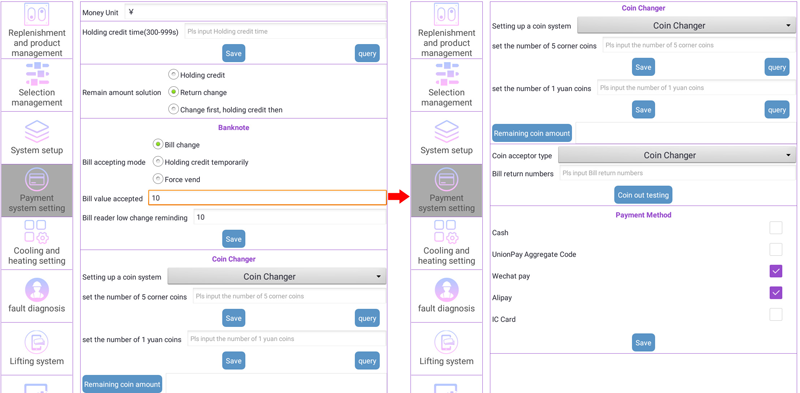Save the Banknote settings

233,239
